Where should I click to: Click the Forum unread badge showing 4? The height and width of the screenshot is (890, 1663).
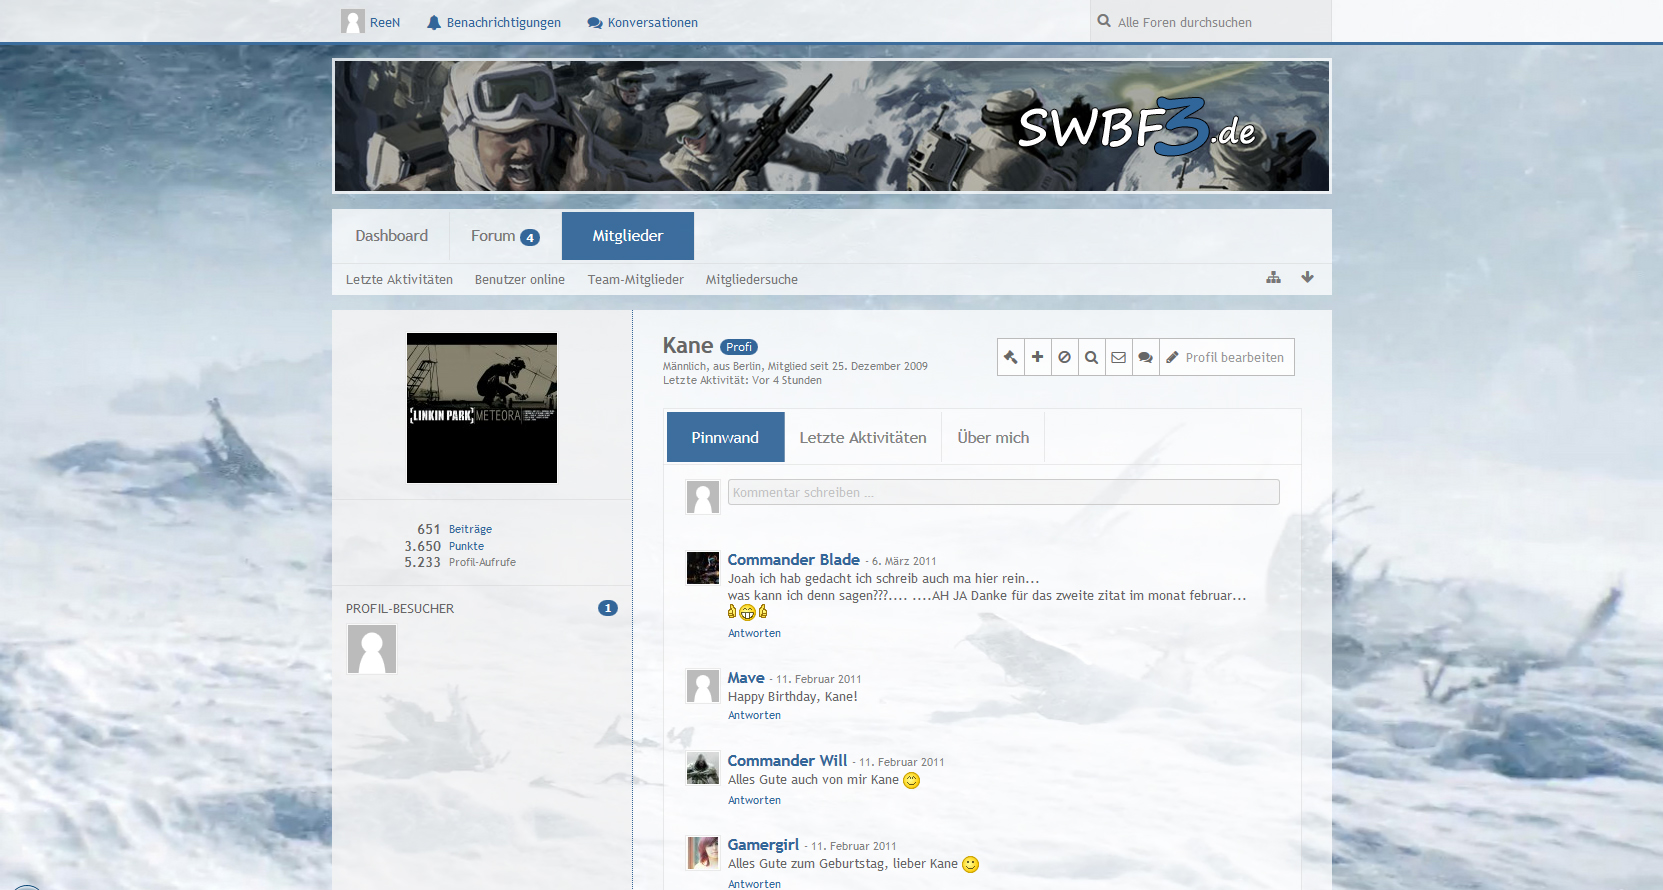click(530, 237)
